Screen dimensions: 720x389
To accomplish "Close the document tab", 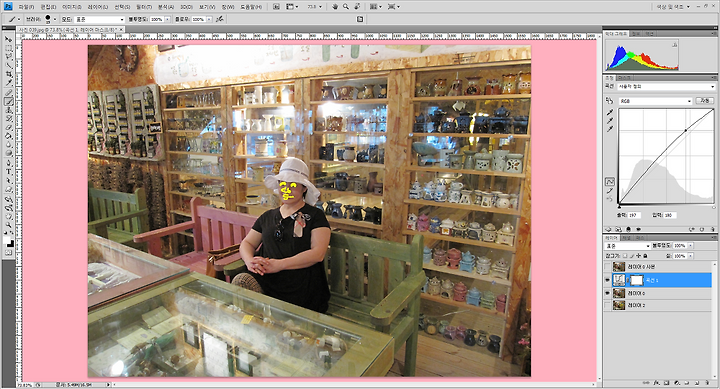I will 121,29.
